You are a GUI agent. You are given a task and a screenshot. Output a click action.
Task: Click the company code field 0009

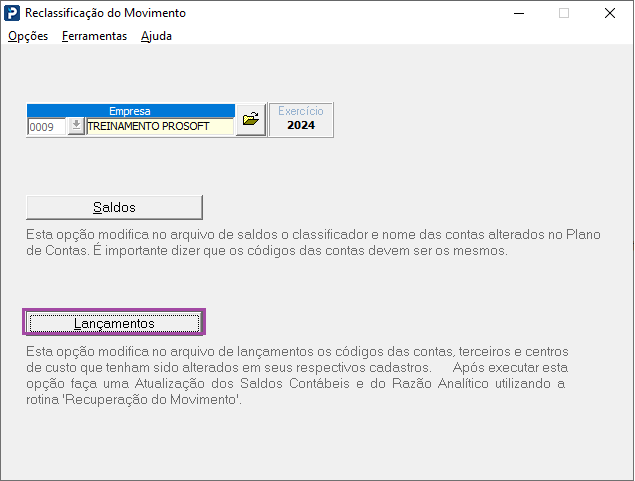coord(47,127)
